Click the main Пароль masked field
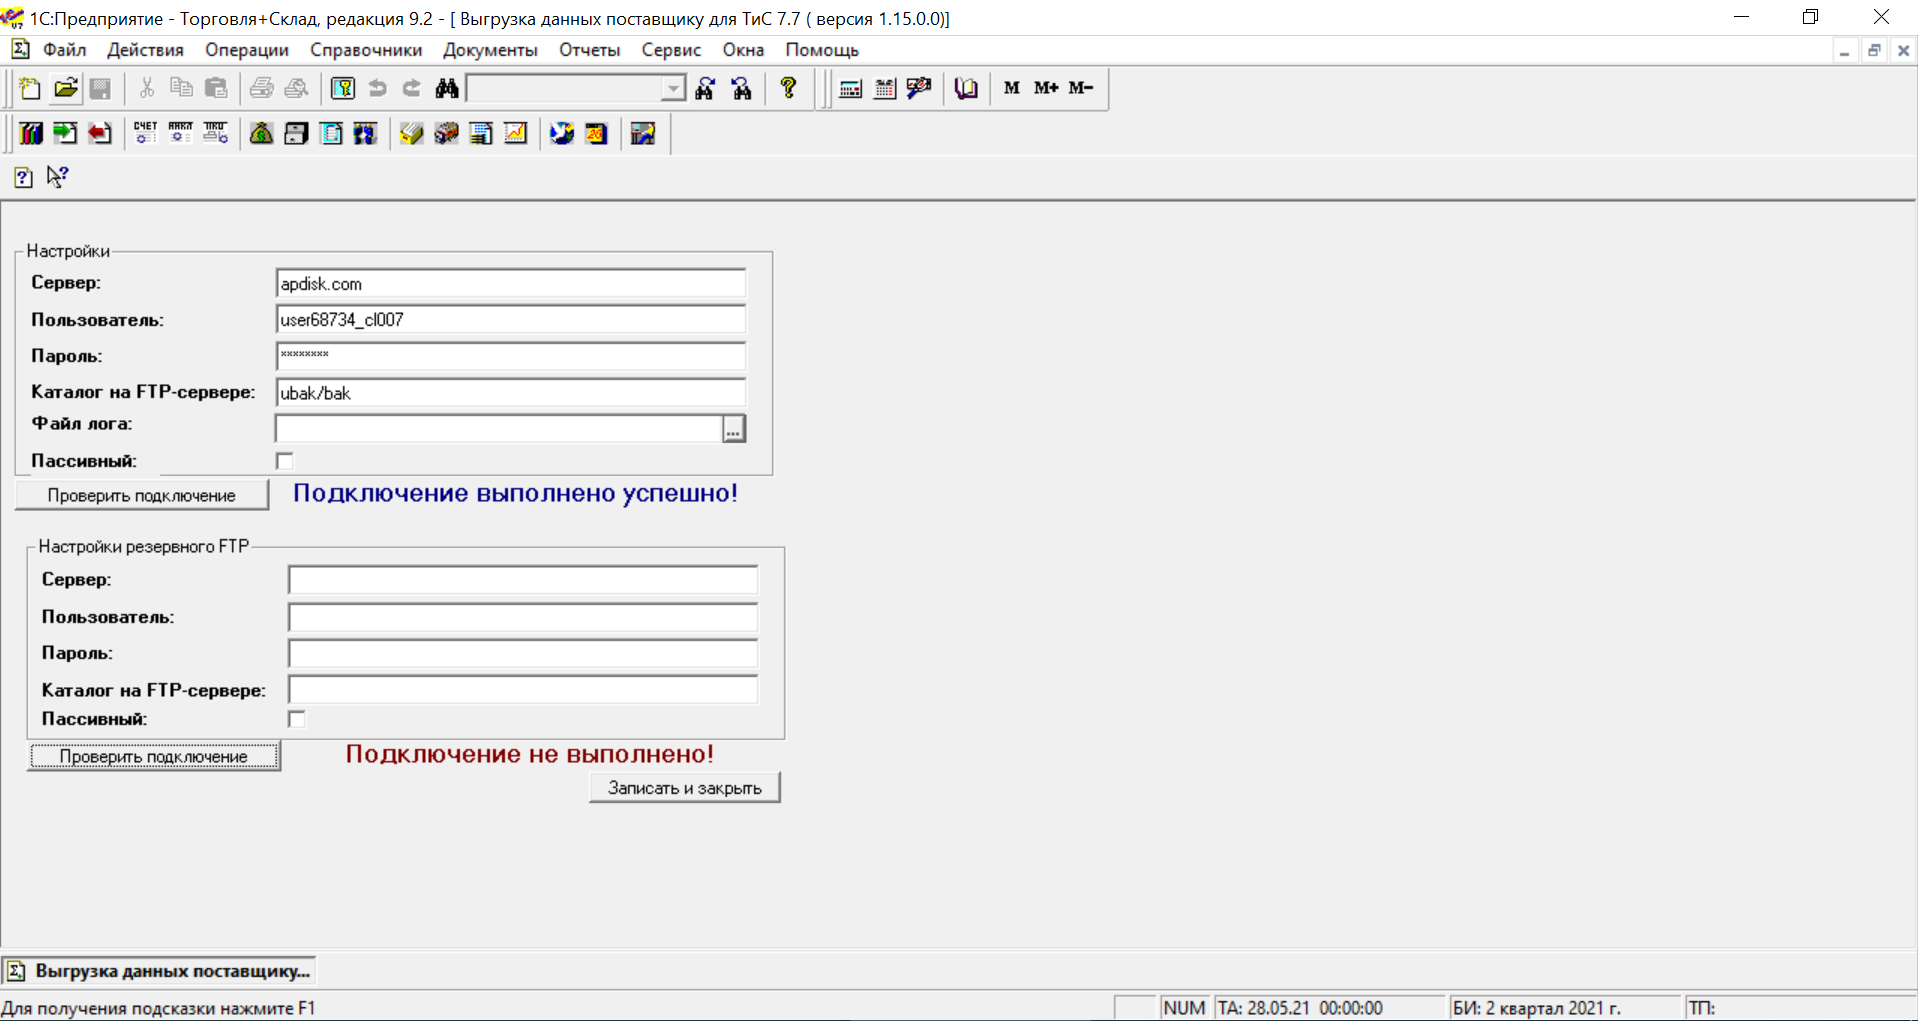 click(510, 356)
